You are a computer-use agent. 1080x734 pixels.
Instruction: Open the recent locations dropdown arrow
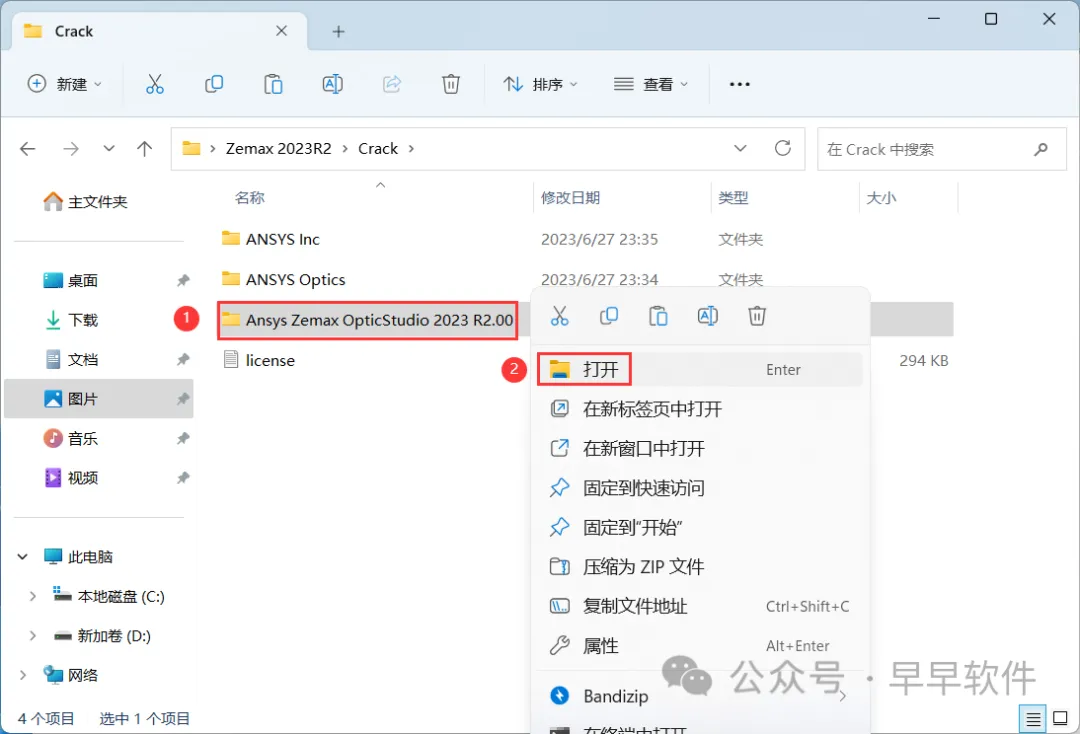(109, 149)
